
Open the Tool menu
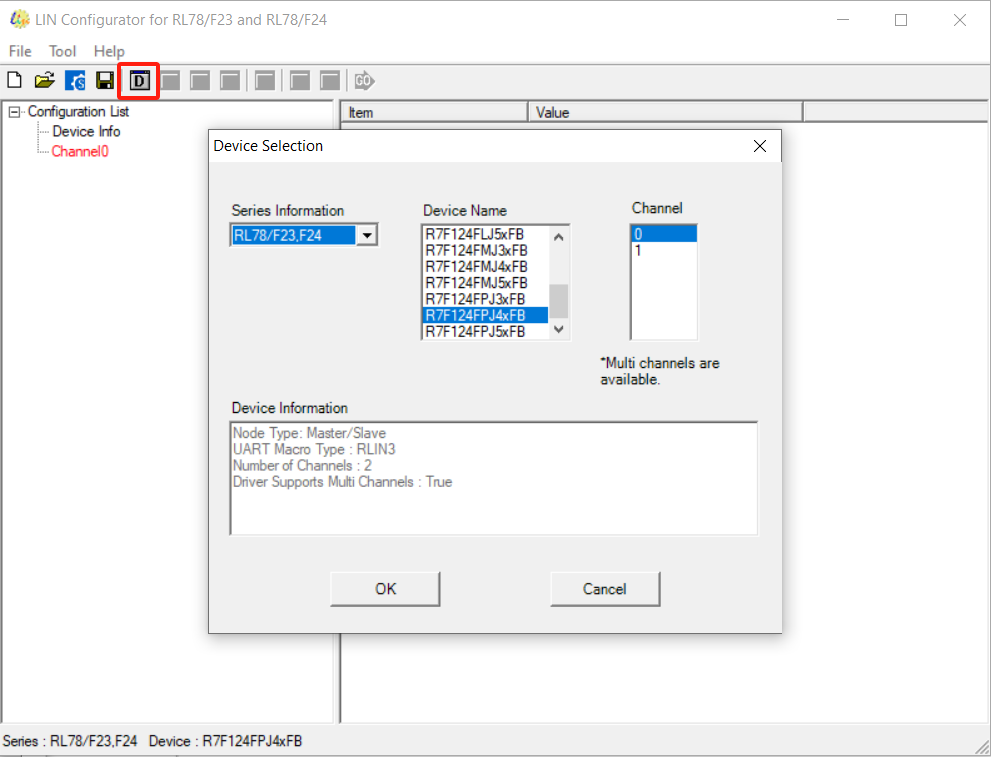(62, 51)
